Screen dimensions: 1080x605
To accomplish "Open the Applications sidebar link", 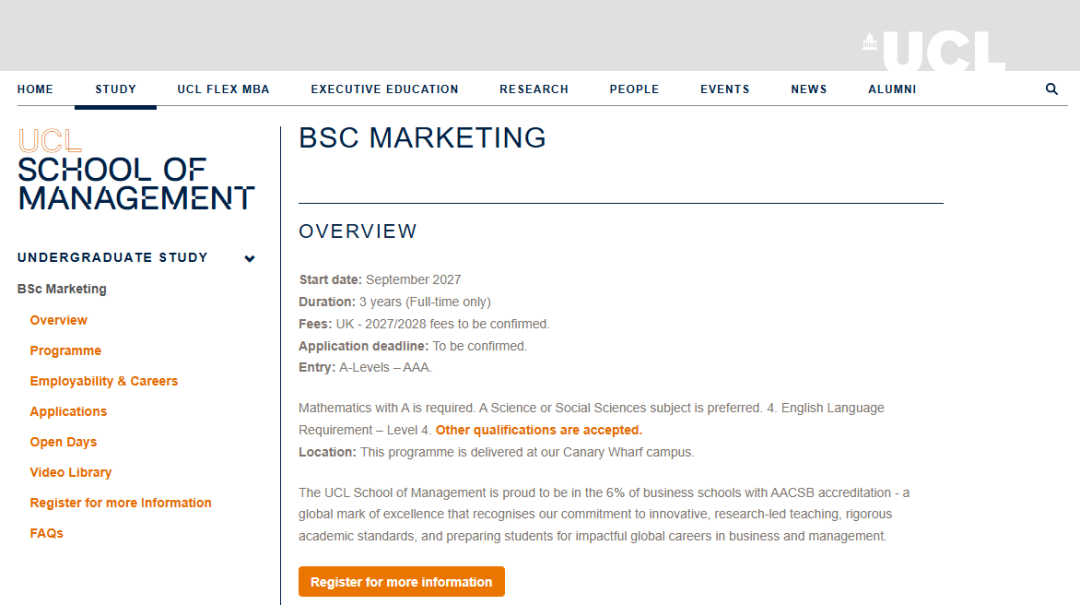I will coord(68,411).
